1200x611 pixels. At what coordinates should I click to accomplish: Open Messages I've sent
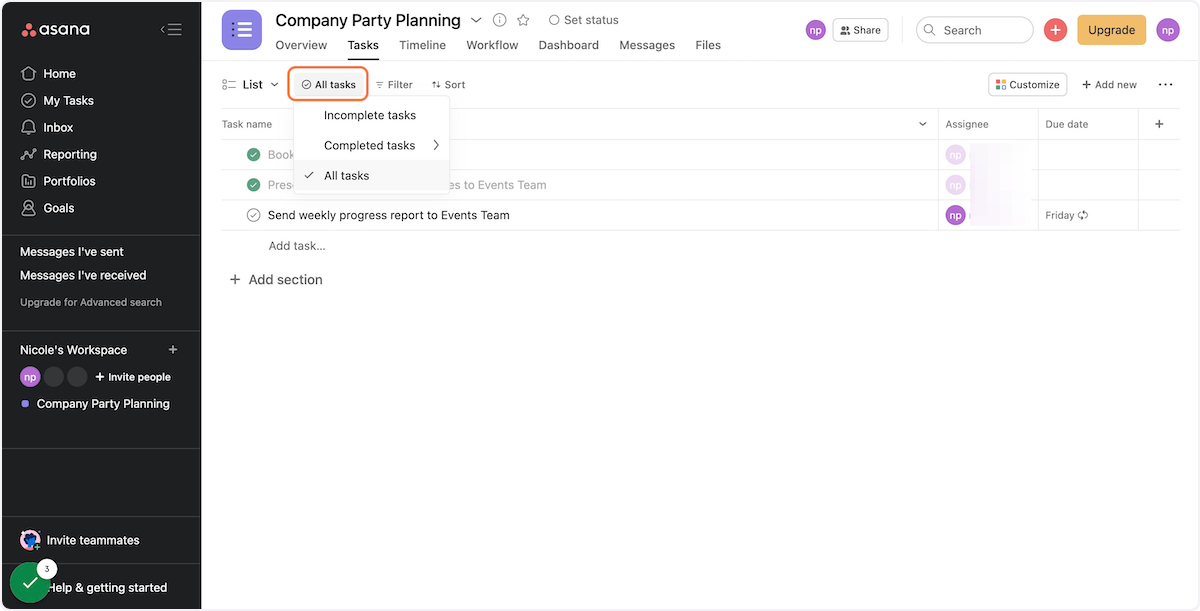pyautogui.click(x=72, y=252)
